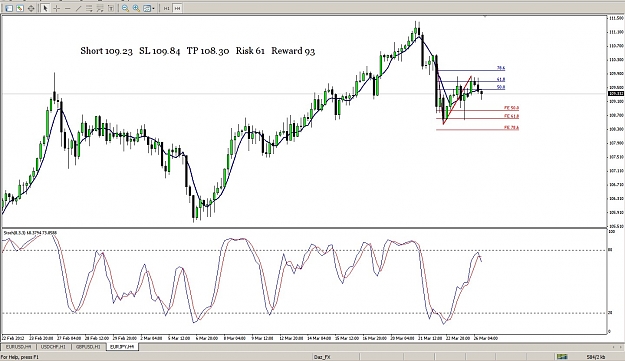Screen dimensions: 625x361
Task: Click the toolbar icon with the green pencil
Action: click(20, 8)
